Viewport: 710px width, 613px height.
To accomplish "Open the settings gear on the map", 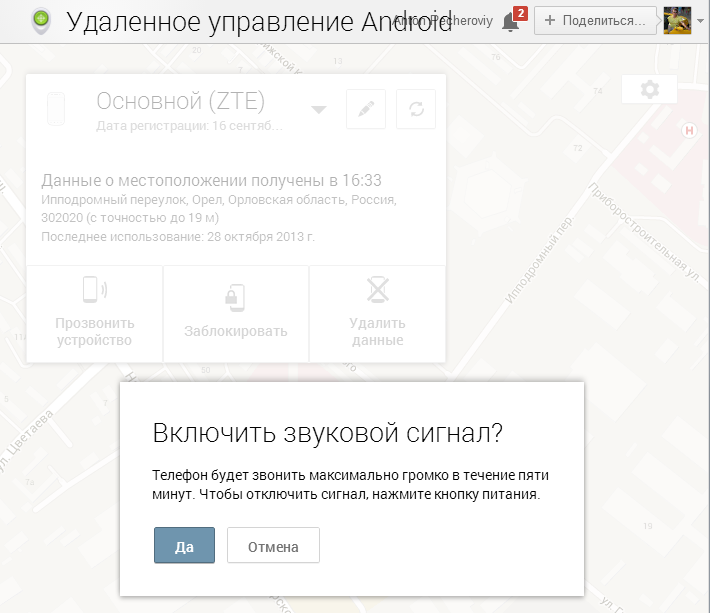I will coord(650,89).
